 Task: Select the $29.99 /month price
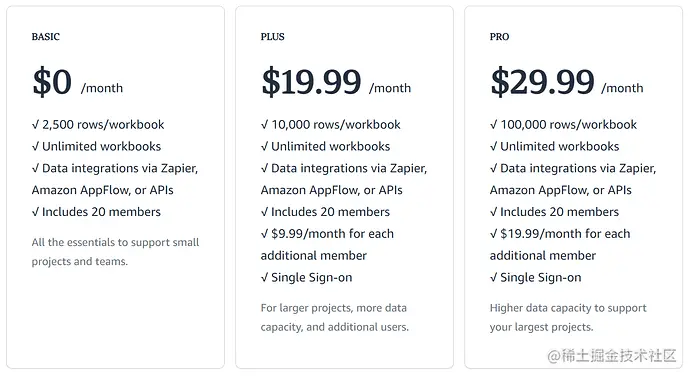click(567, 82)
